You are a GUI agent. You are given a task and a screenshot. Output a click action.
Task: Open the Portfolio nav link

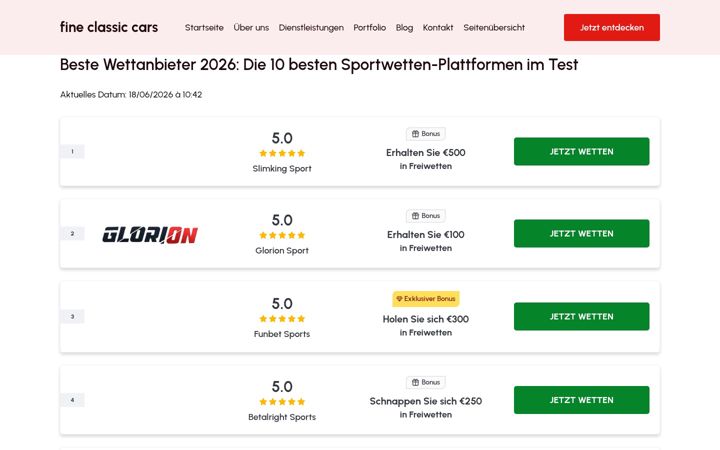pyautogui.click(x=370, y=28)
